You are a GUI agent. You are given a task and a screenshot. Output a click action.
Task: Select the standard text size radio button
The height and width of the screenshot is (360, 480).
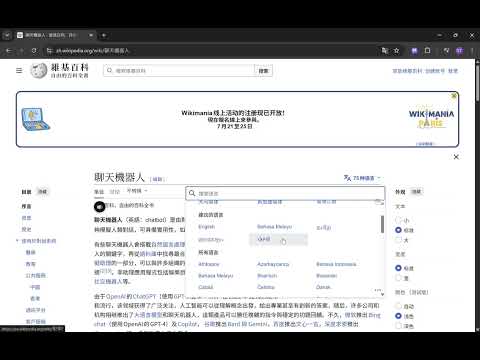(398, 230)
